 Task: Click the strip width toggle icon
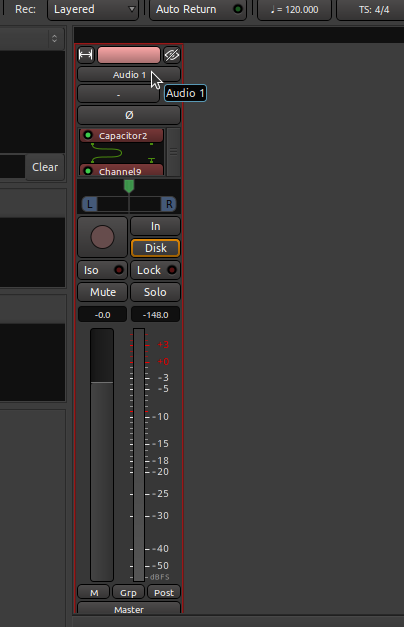[x=86, y=55]
